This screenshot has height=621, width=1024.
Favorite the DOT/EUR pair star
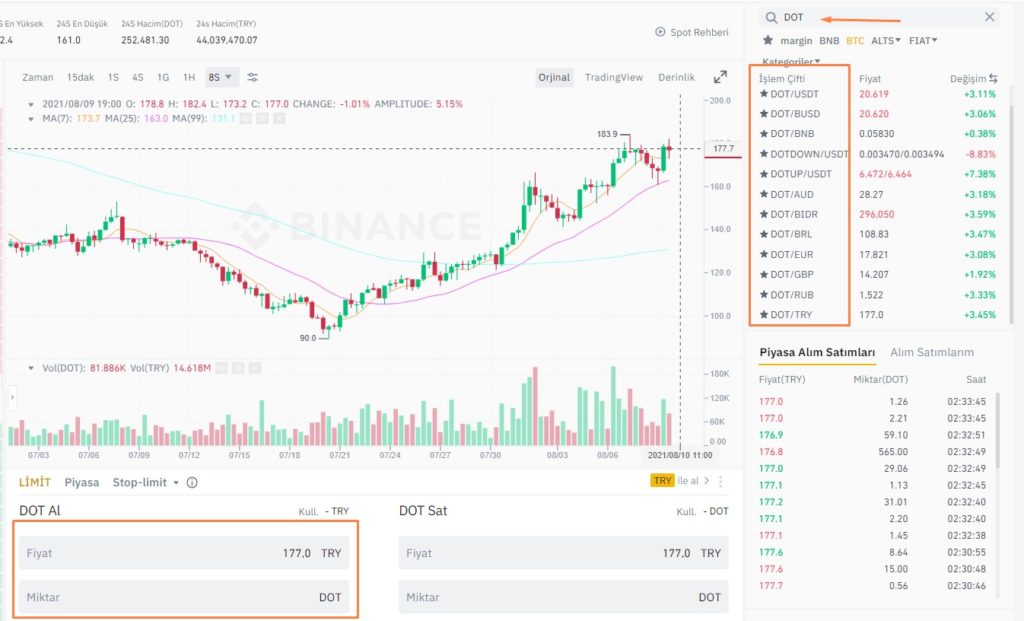(764, 254)
